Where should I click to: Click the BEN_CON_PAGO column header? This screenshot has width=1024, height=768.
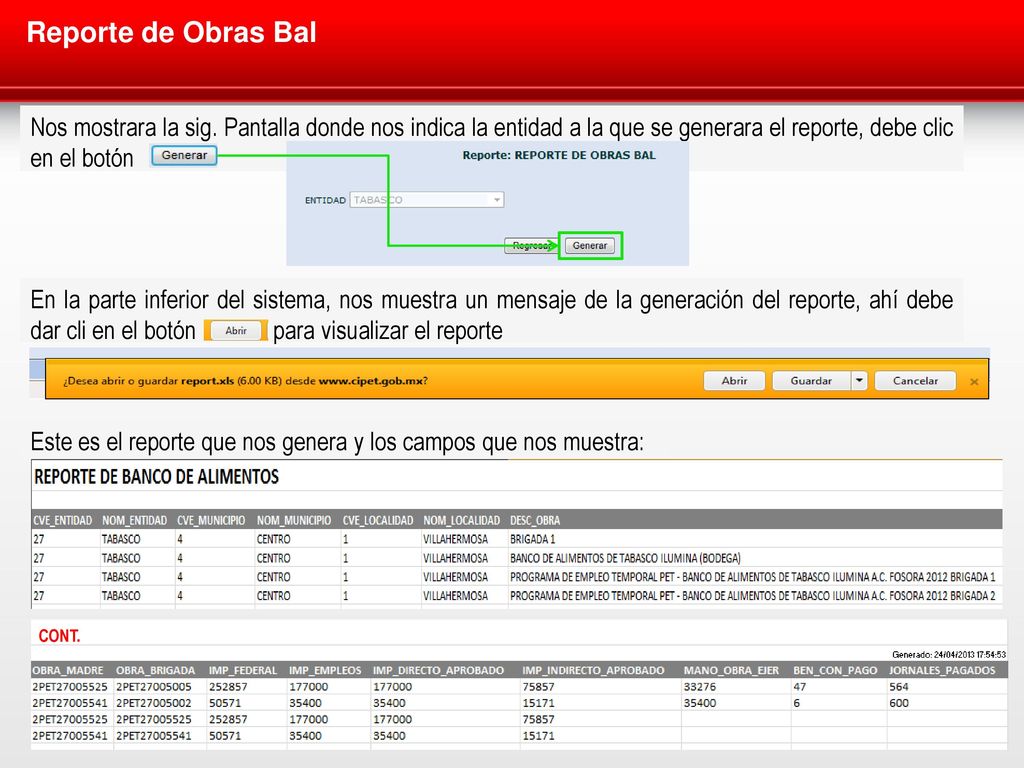pyautogui.click(x=835, y=671)
